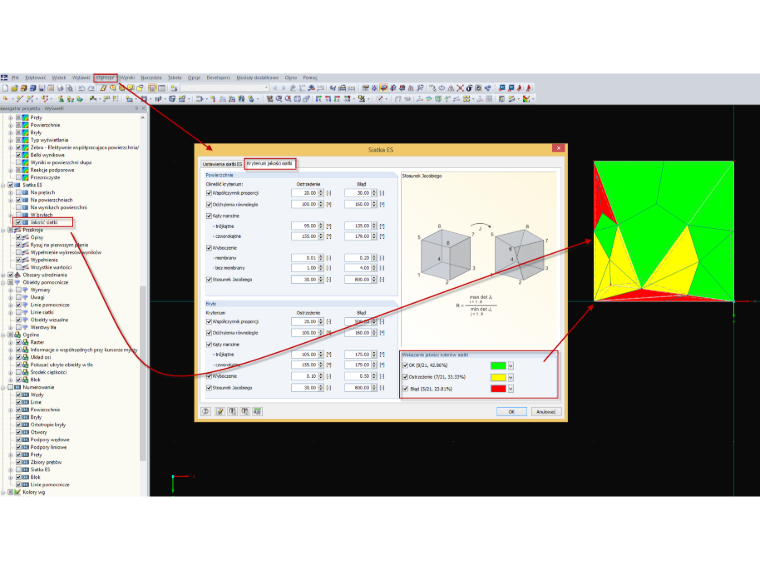Open the load case combo box in toolbar
The width and height of the screenshot is (760, 570).
[x=224, y=88]
